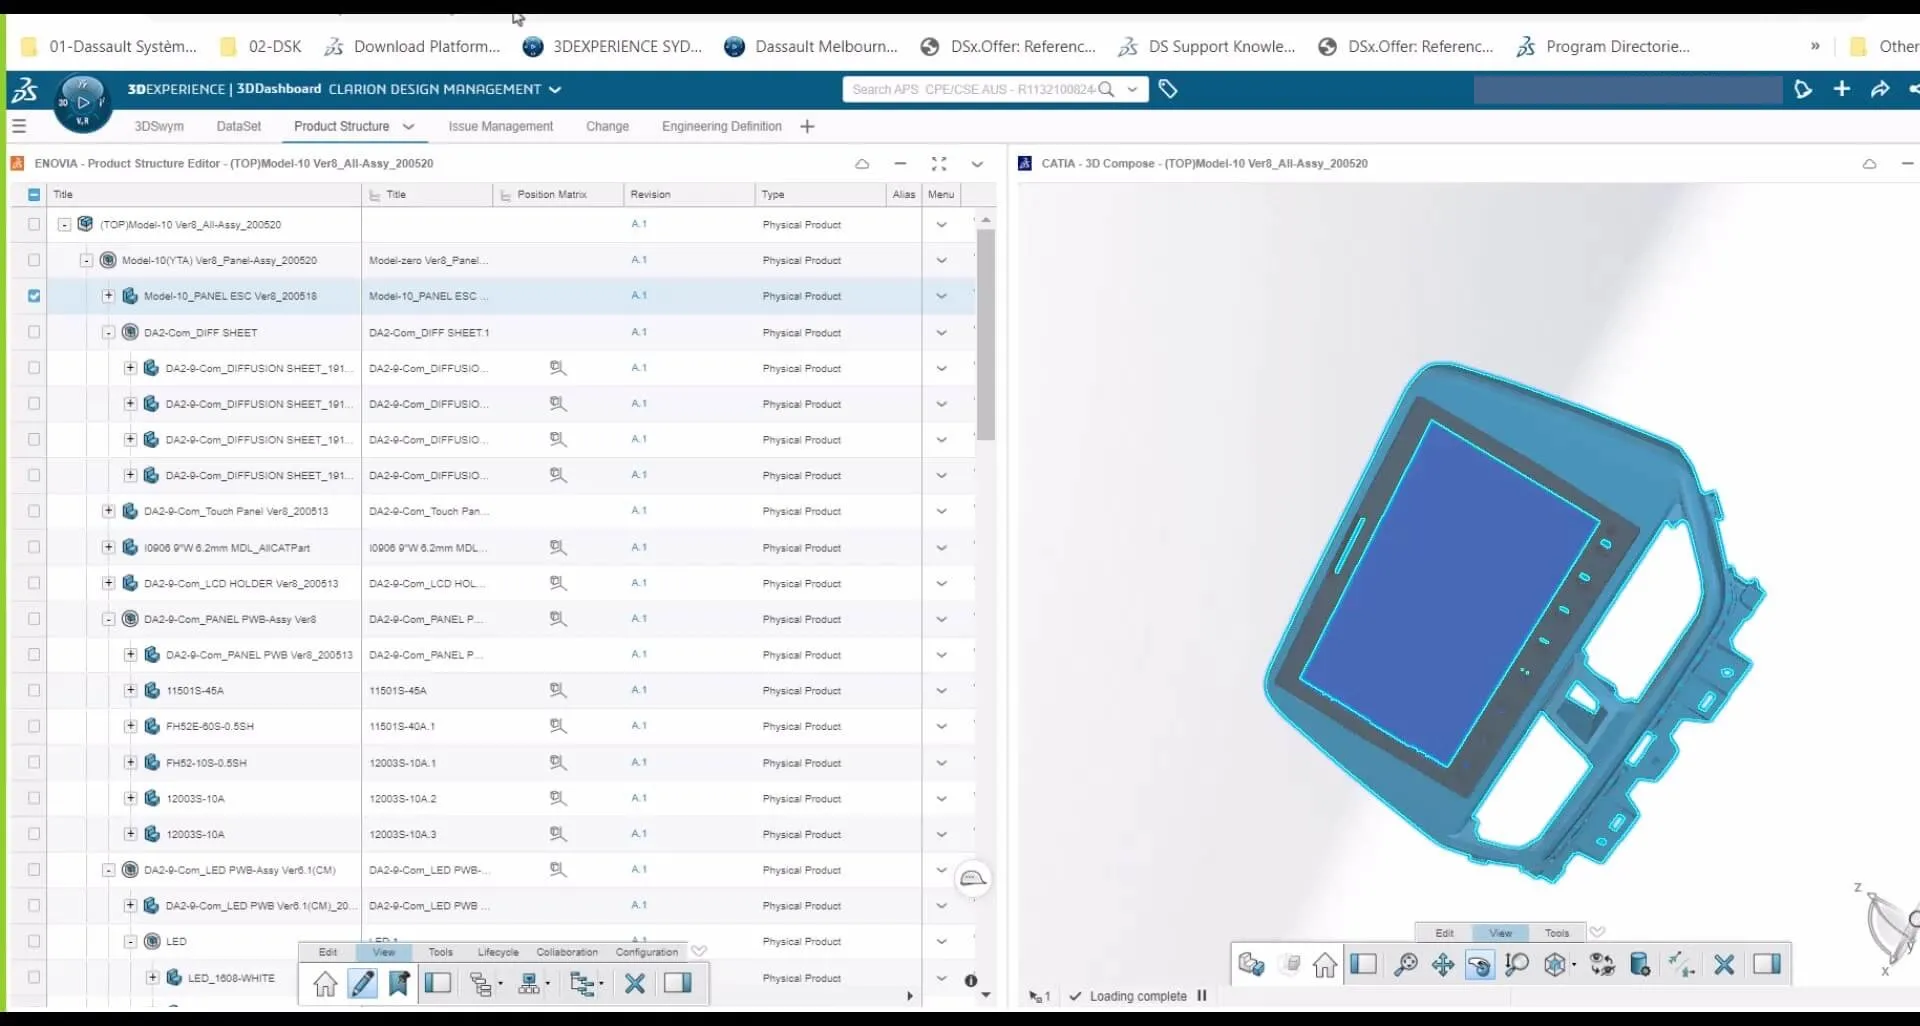Expand the DA2-9-Com_Touch Panel node

[108, 511]
